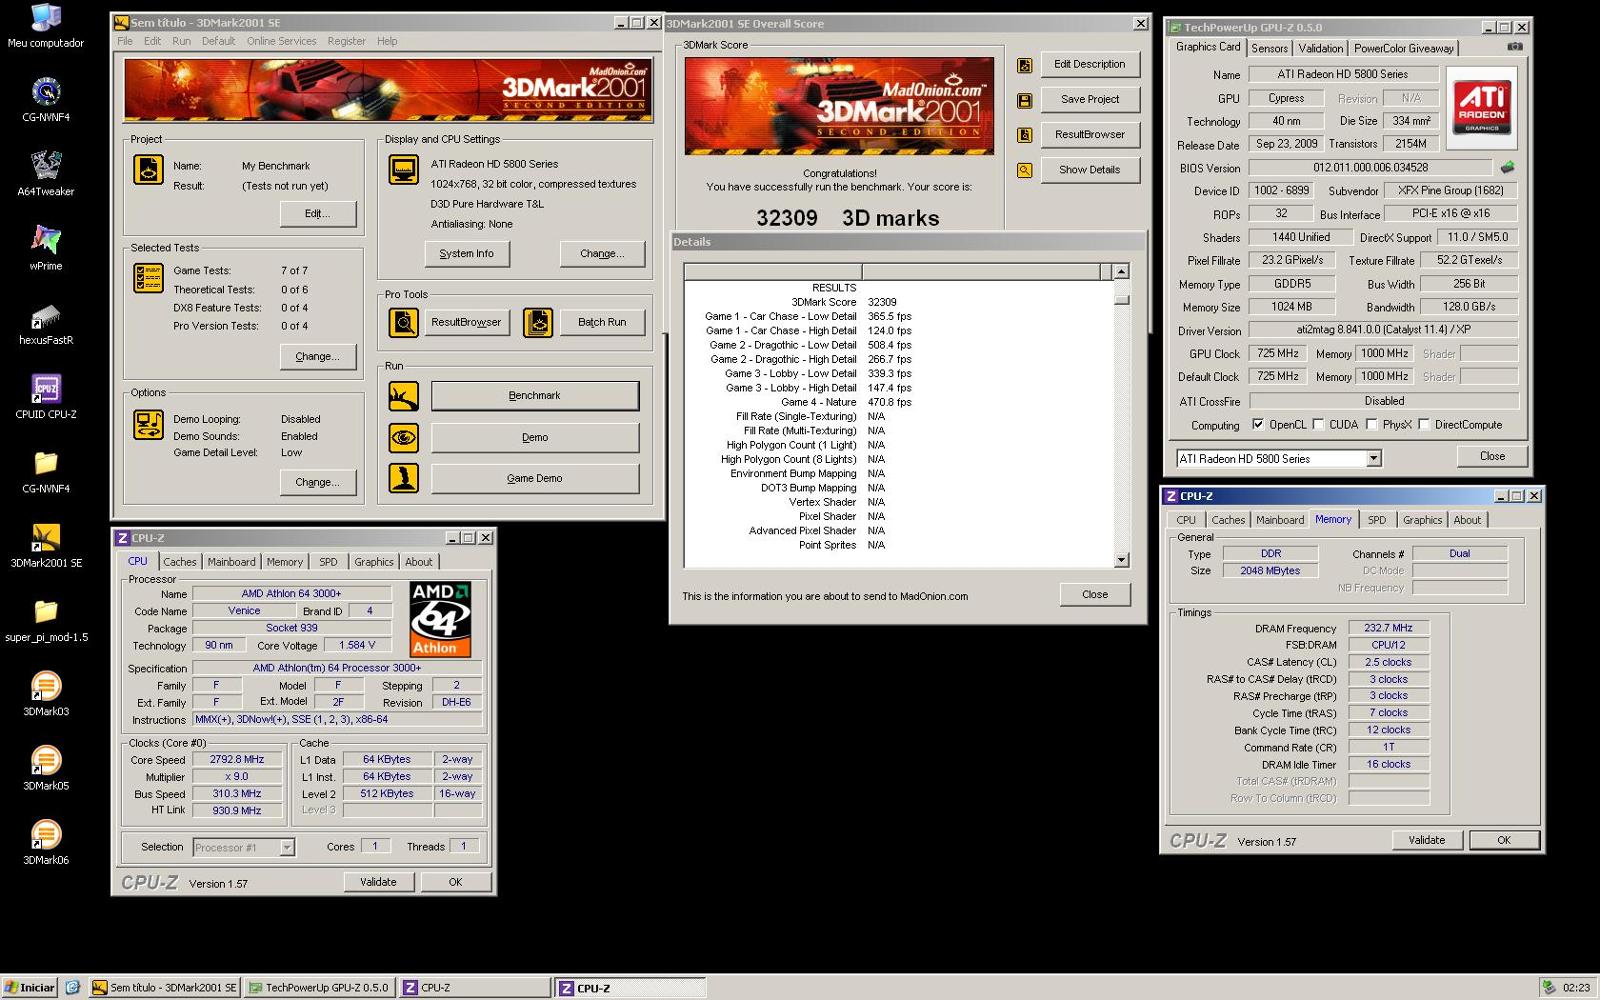The height and width of the screenshot is (1000, 1600).
Task: Open the CG-NVNF4 folder on desktop
Action: 46,471
